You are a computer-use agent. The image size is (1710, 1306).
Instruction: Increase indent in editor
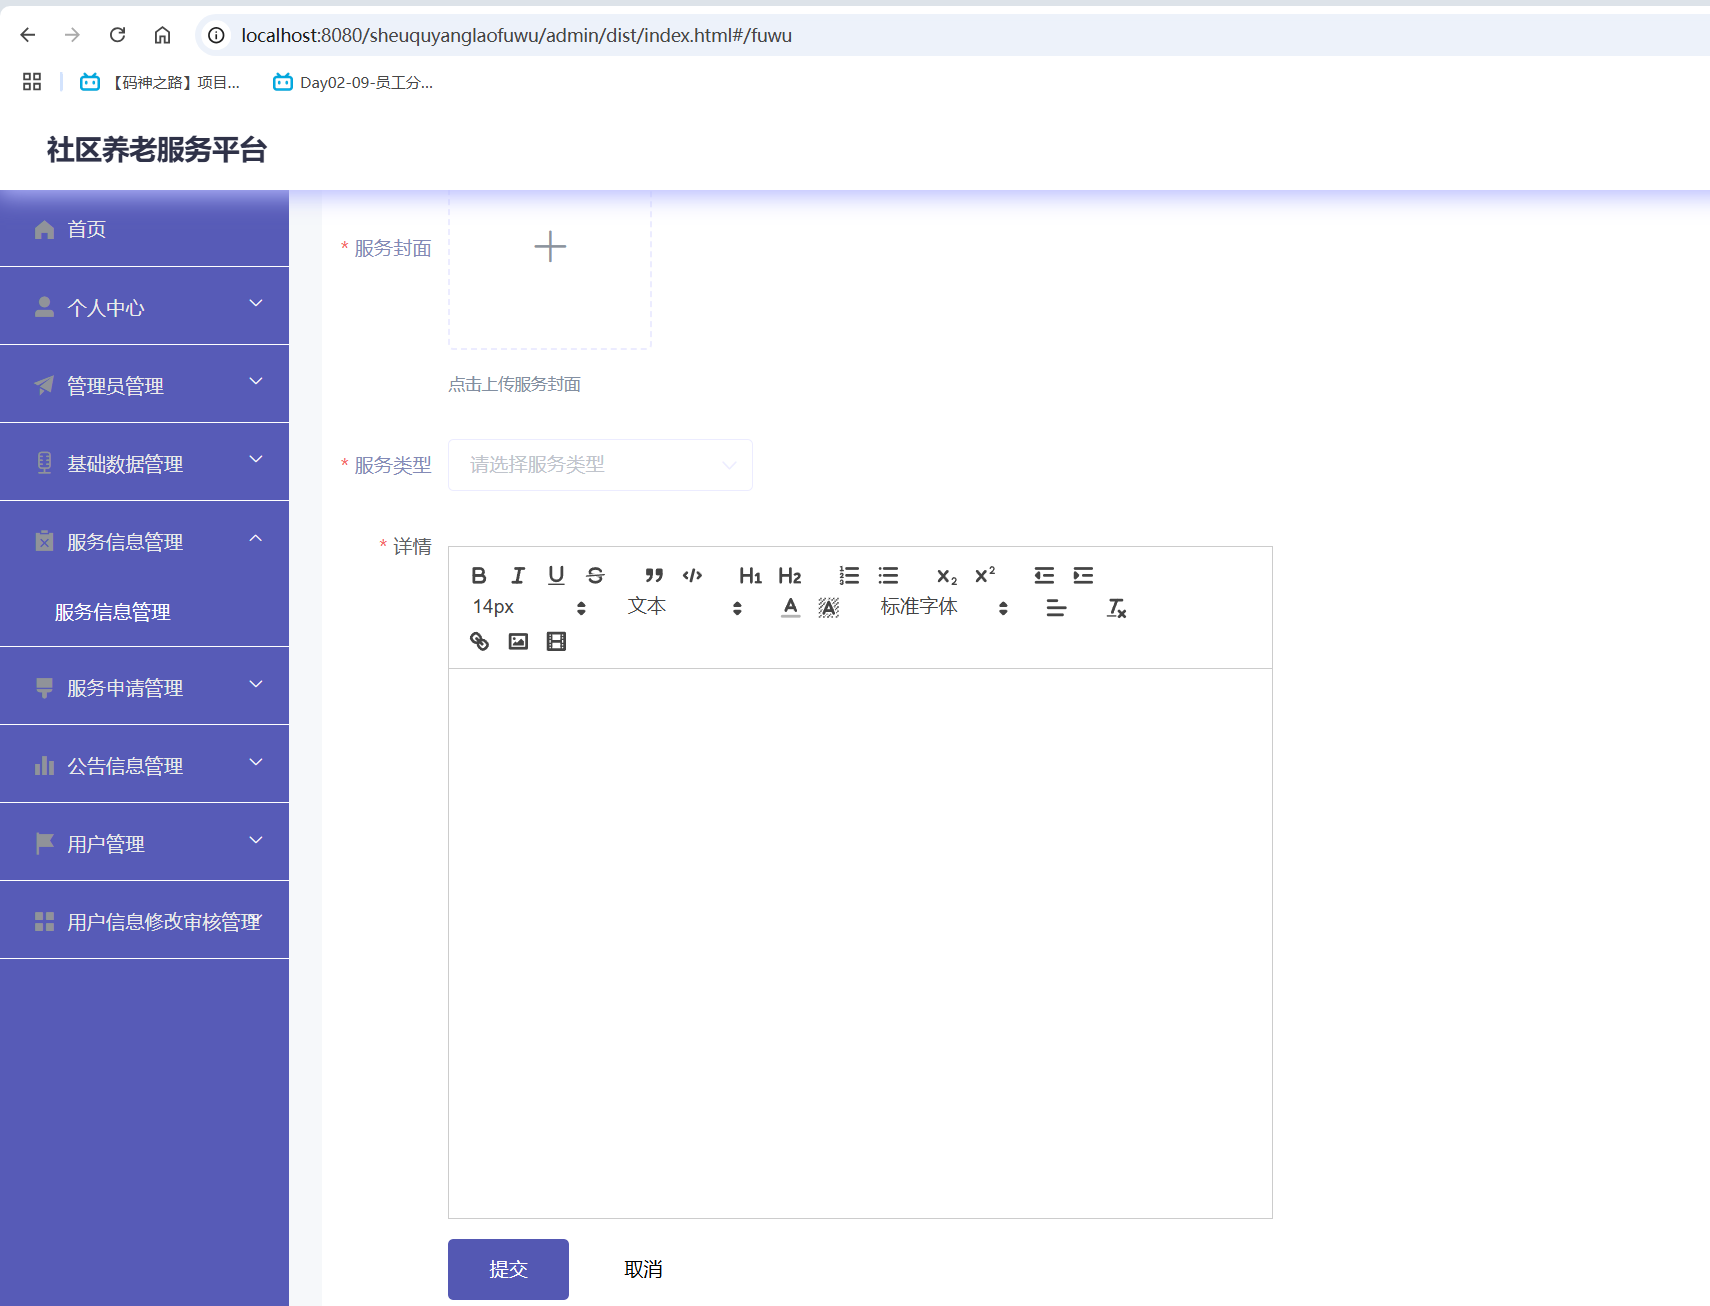1083,575
